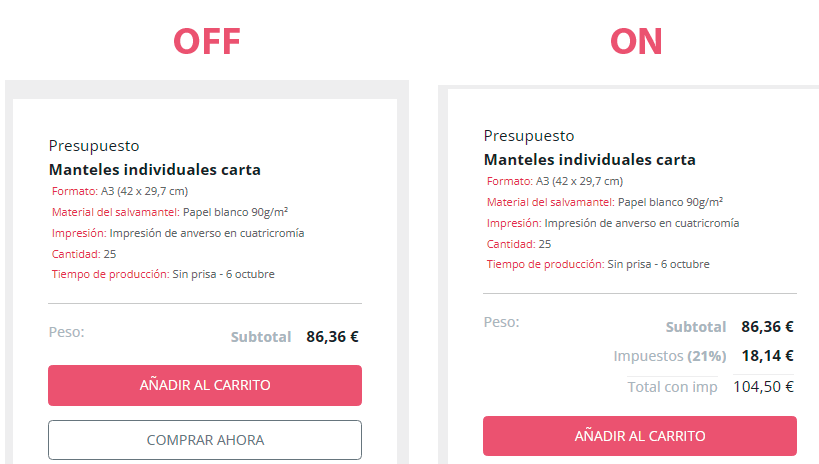Click the OFF heading text
The width and height of the screenshot is (819, 464).
pyautogui.click(x=206, y=41)
